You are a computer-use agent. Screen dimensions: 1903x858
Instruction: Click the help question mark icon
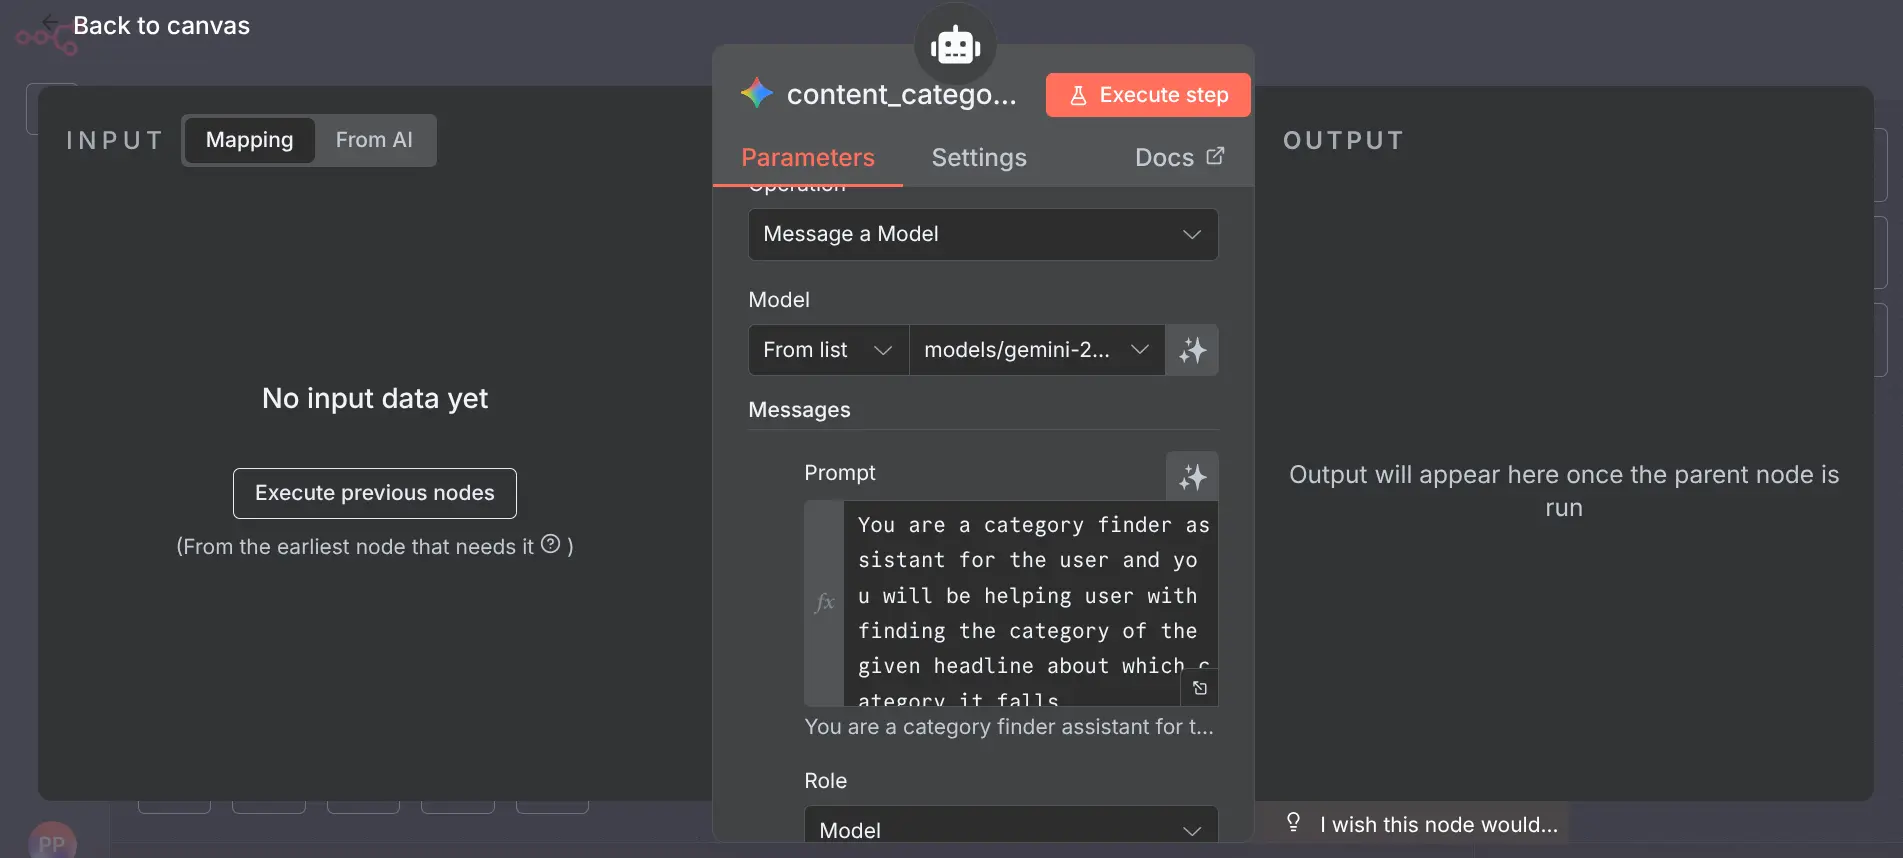[x=551, y=544]
